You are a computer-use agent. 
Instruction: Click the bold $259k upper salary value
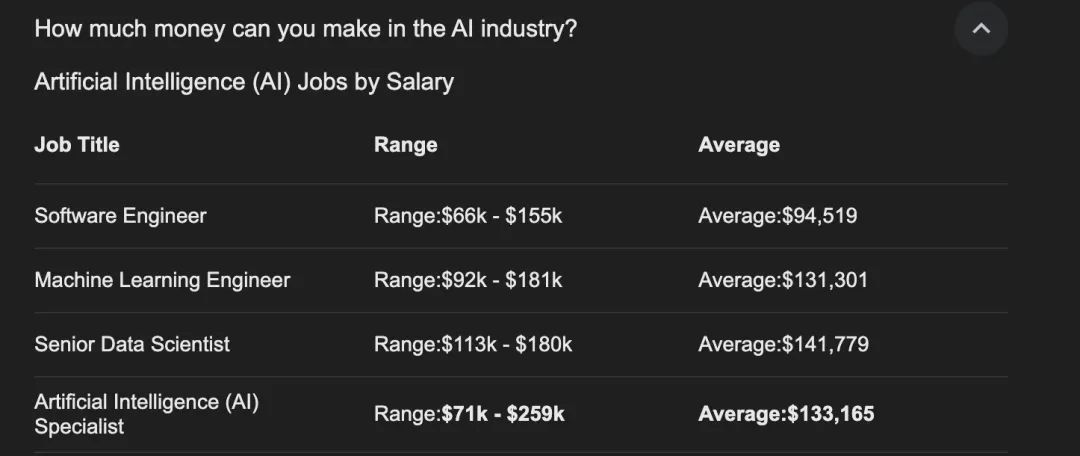click(536, 414)
